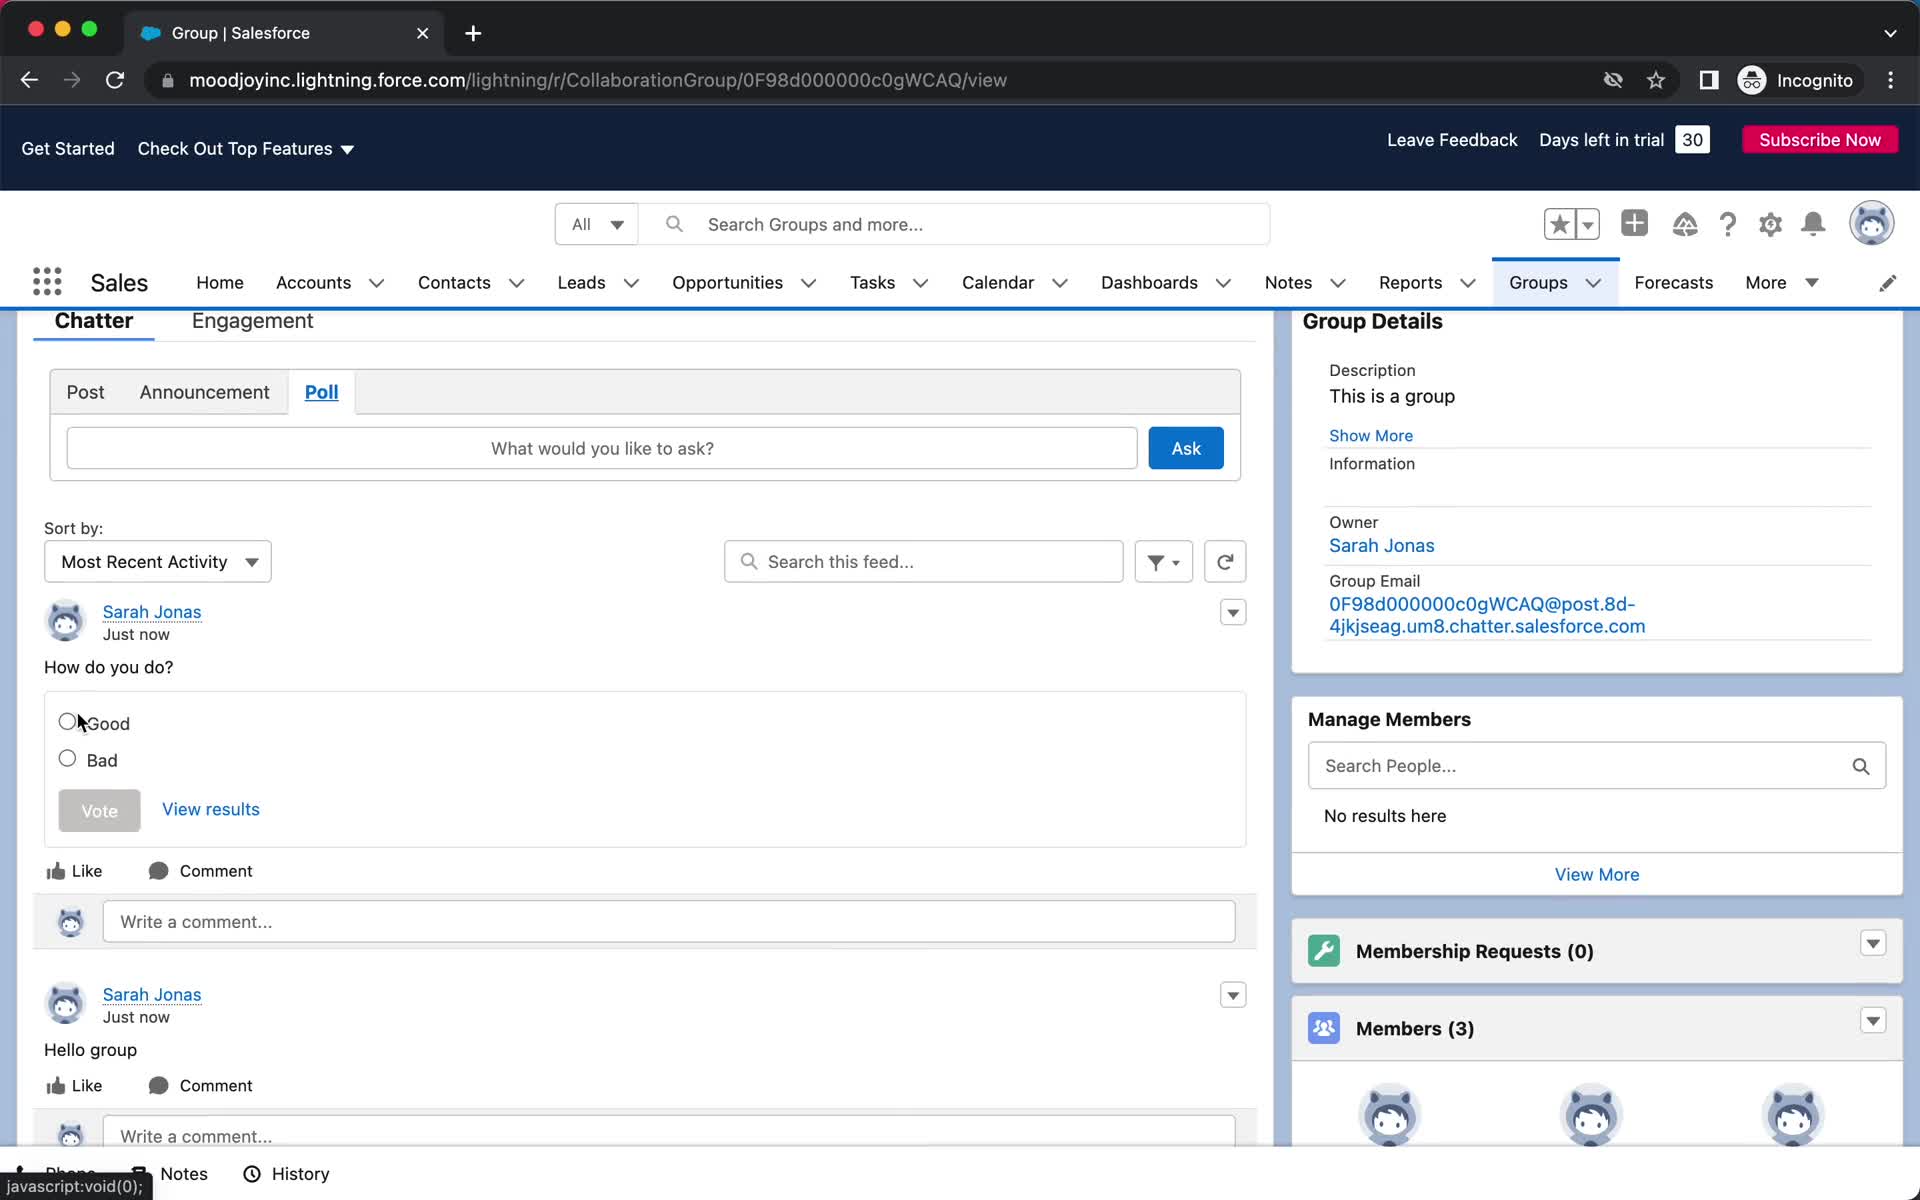Open the user profile avatar in header

coord(1871,222)
